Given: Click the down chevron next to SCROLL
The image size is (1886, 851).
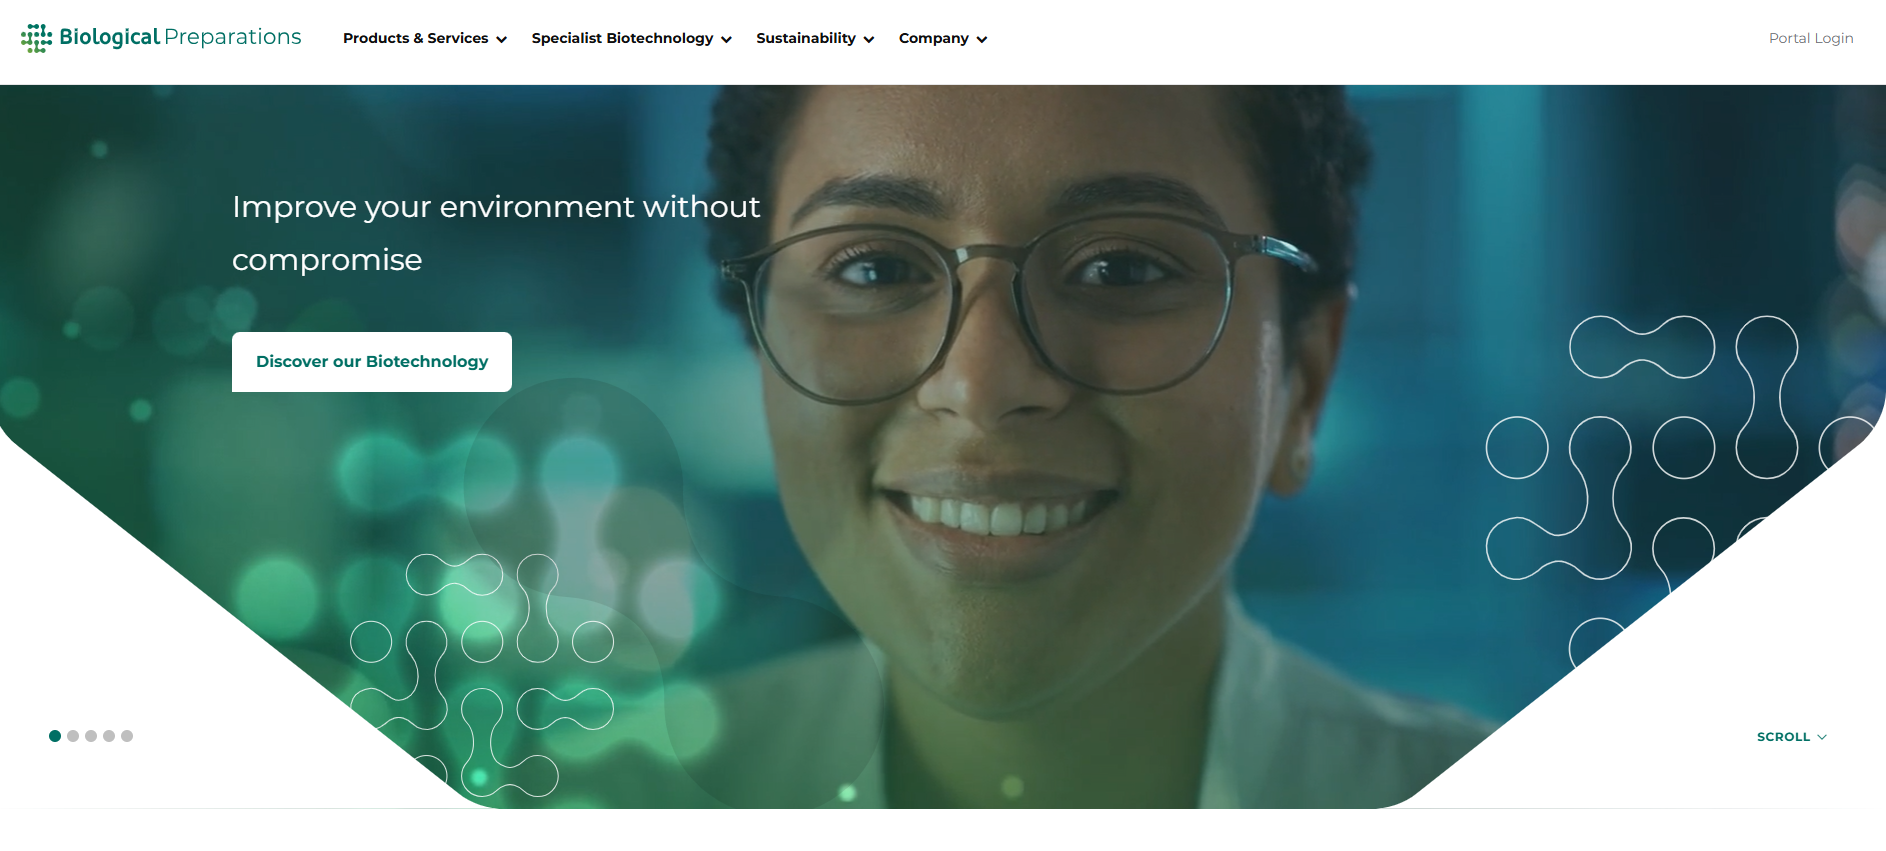Looking at the screenshot, I should (x=1822, y=737).
